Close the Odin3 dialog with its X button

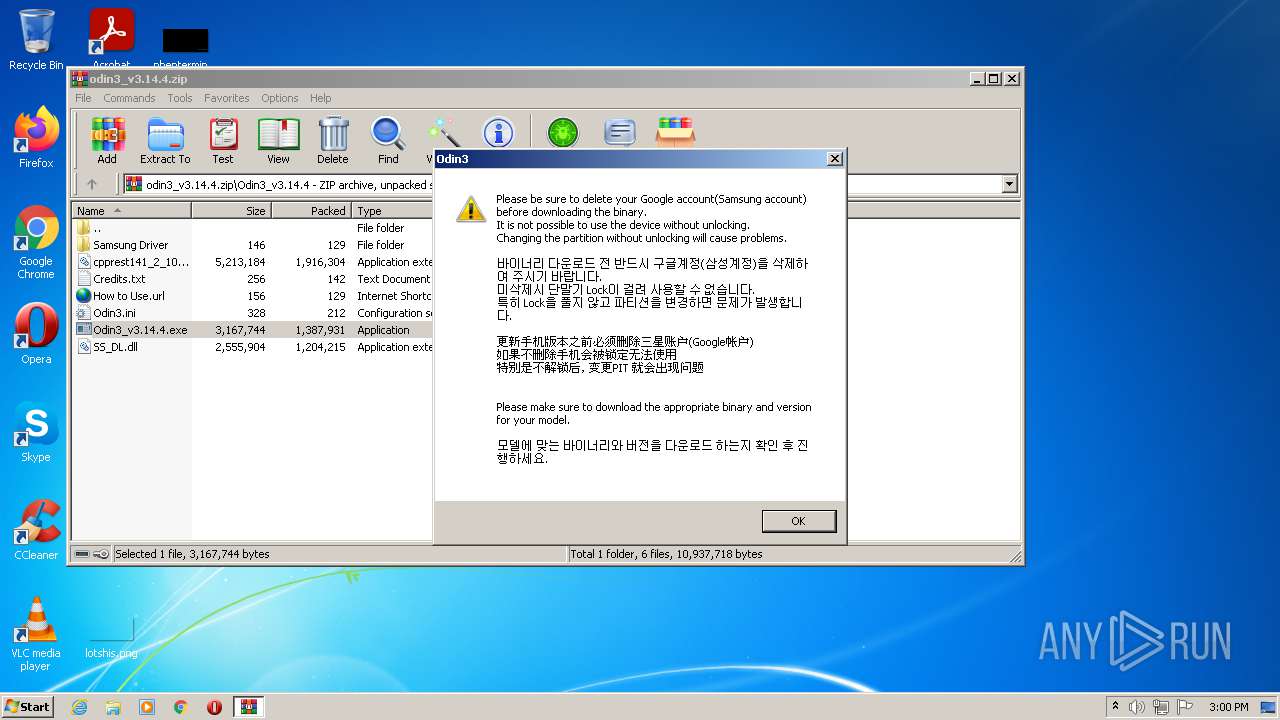(835, 159)
